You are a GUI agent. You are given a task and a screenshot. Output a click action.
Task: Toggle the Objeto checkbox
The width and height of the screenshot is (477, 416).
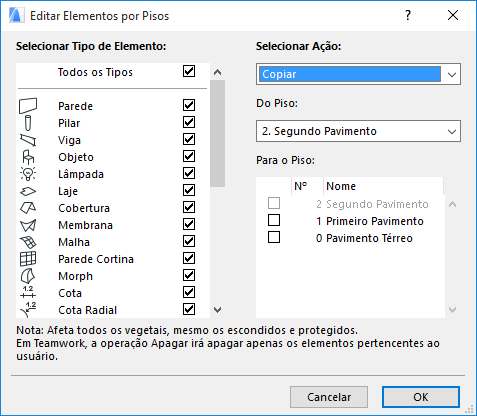(x=189, y=156)
